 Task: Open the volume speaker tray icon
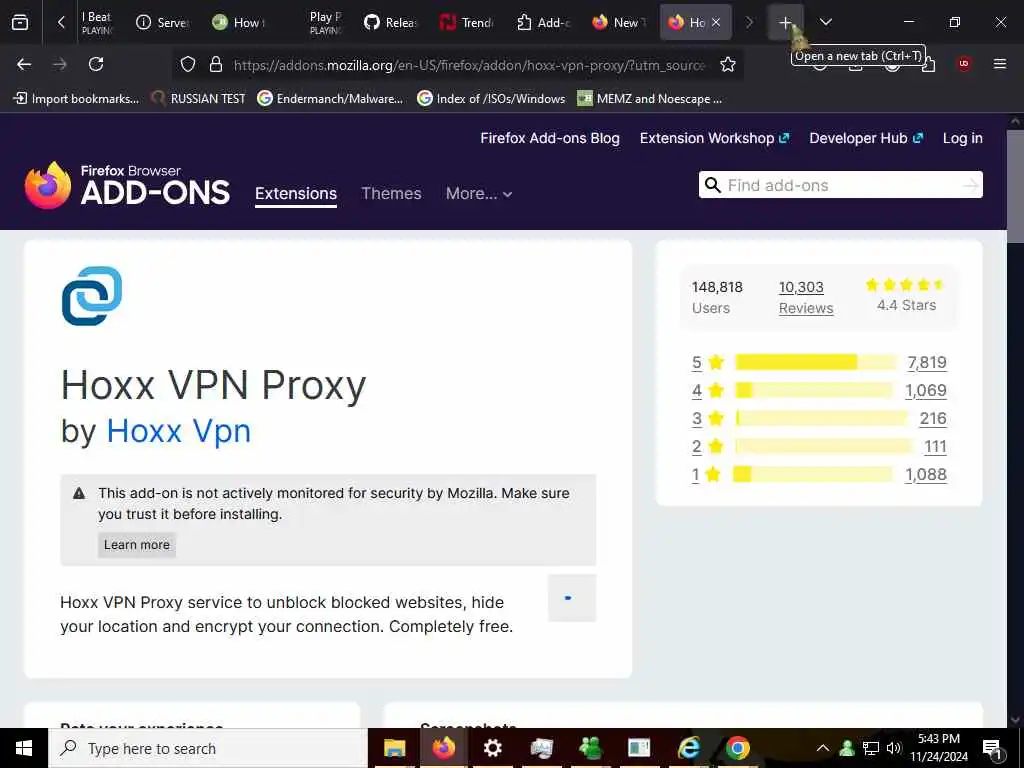coord(894,748)
